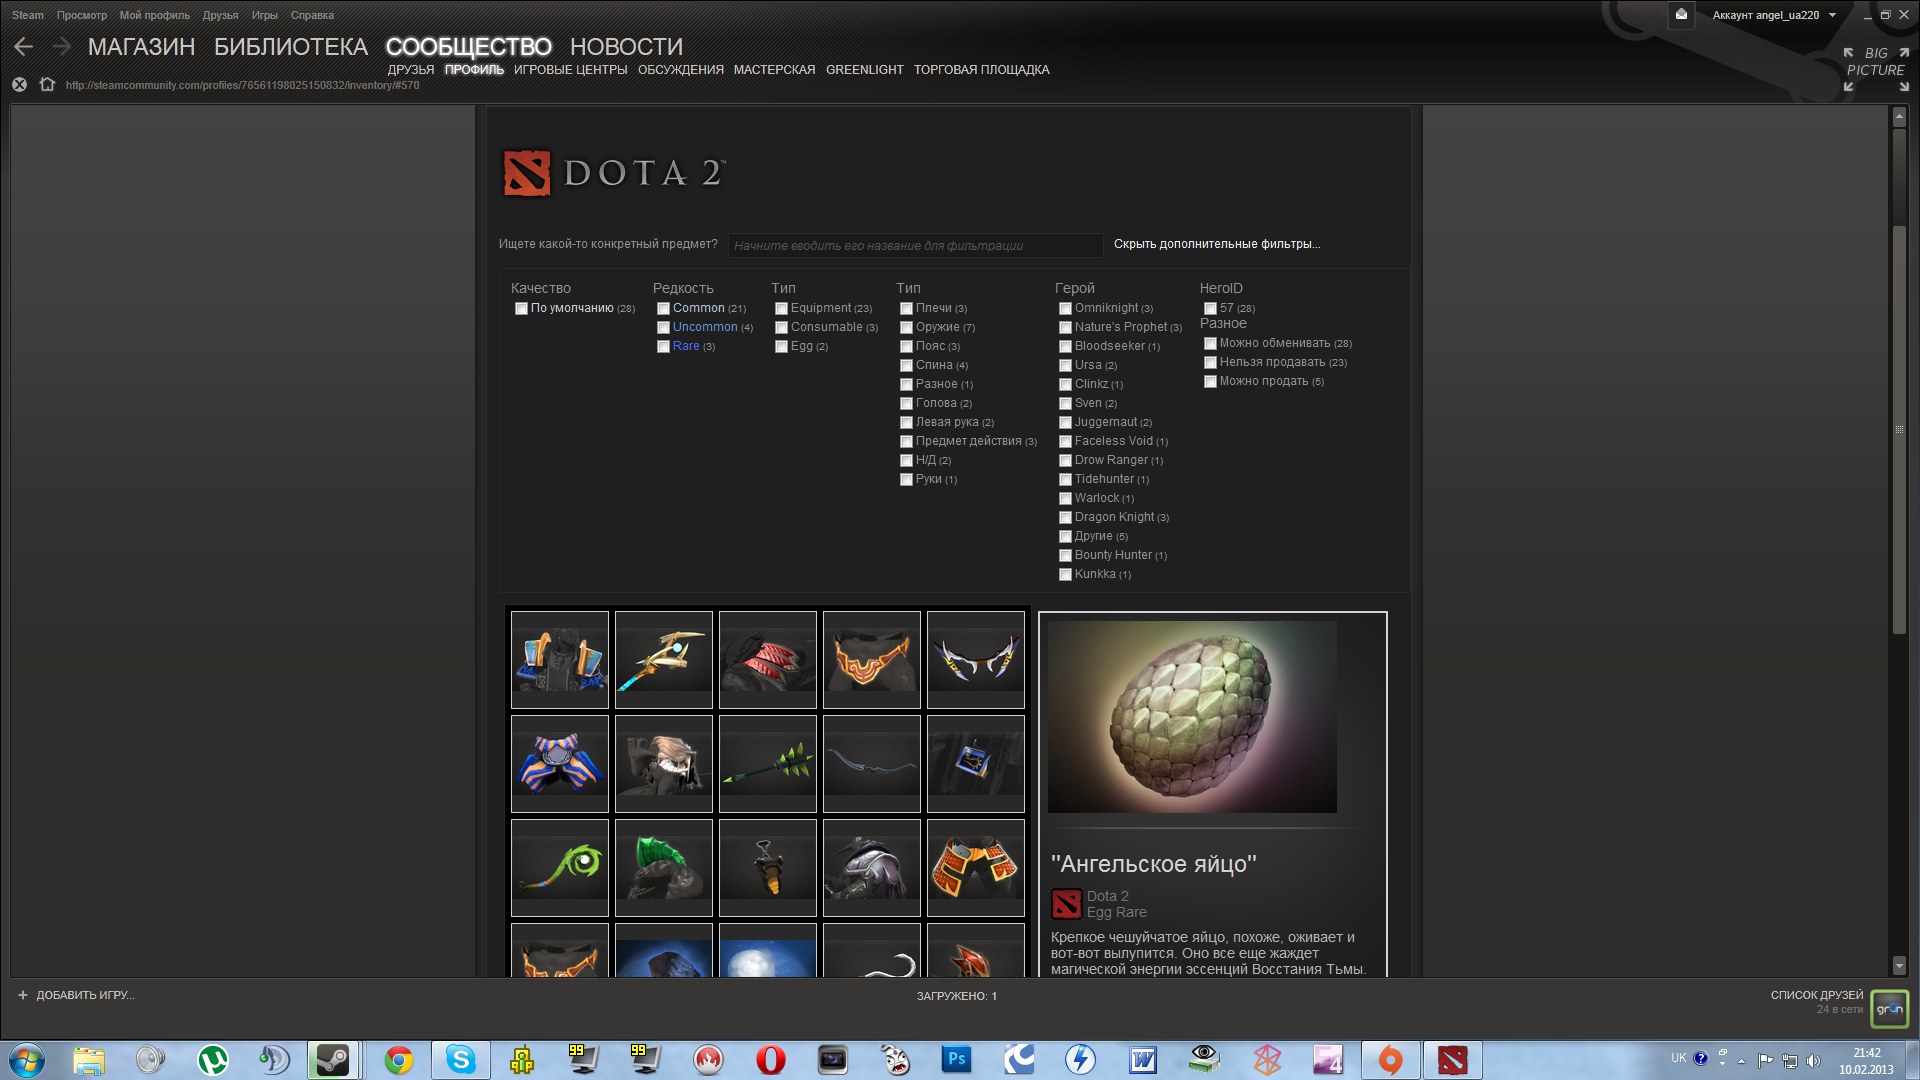The height and width of the screenshot is (1080, 1920).
Task: Open 'СПИСОК ДРУЗЕЙ' friends list
Action: 1817,995
